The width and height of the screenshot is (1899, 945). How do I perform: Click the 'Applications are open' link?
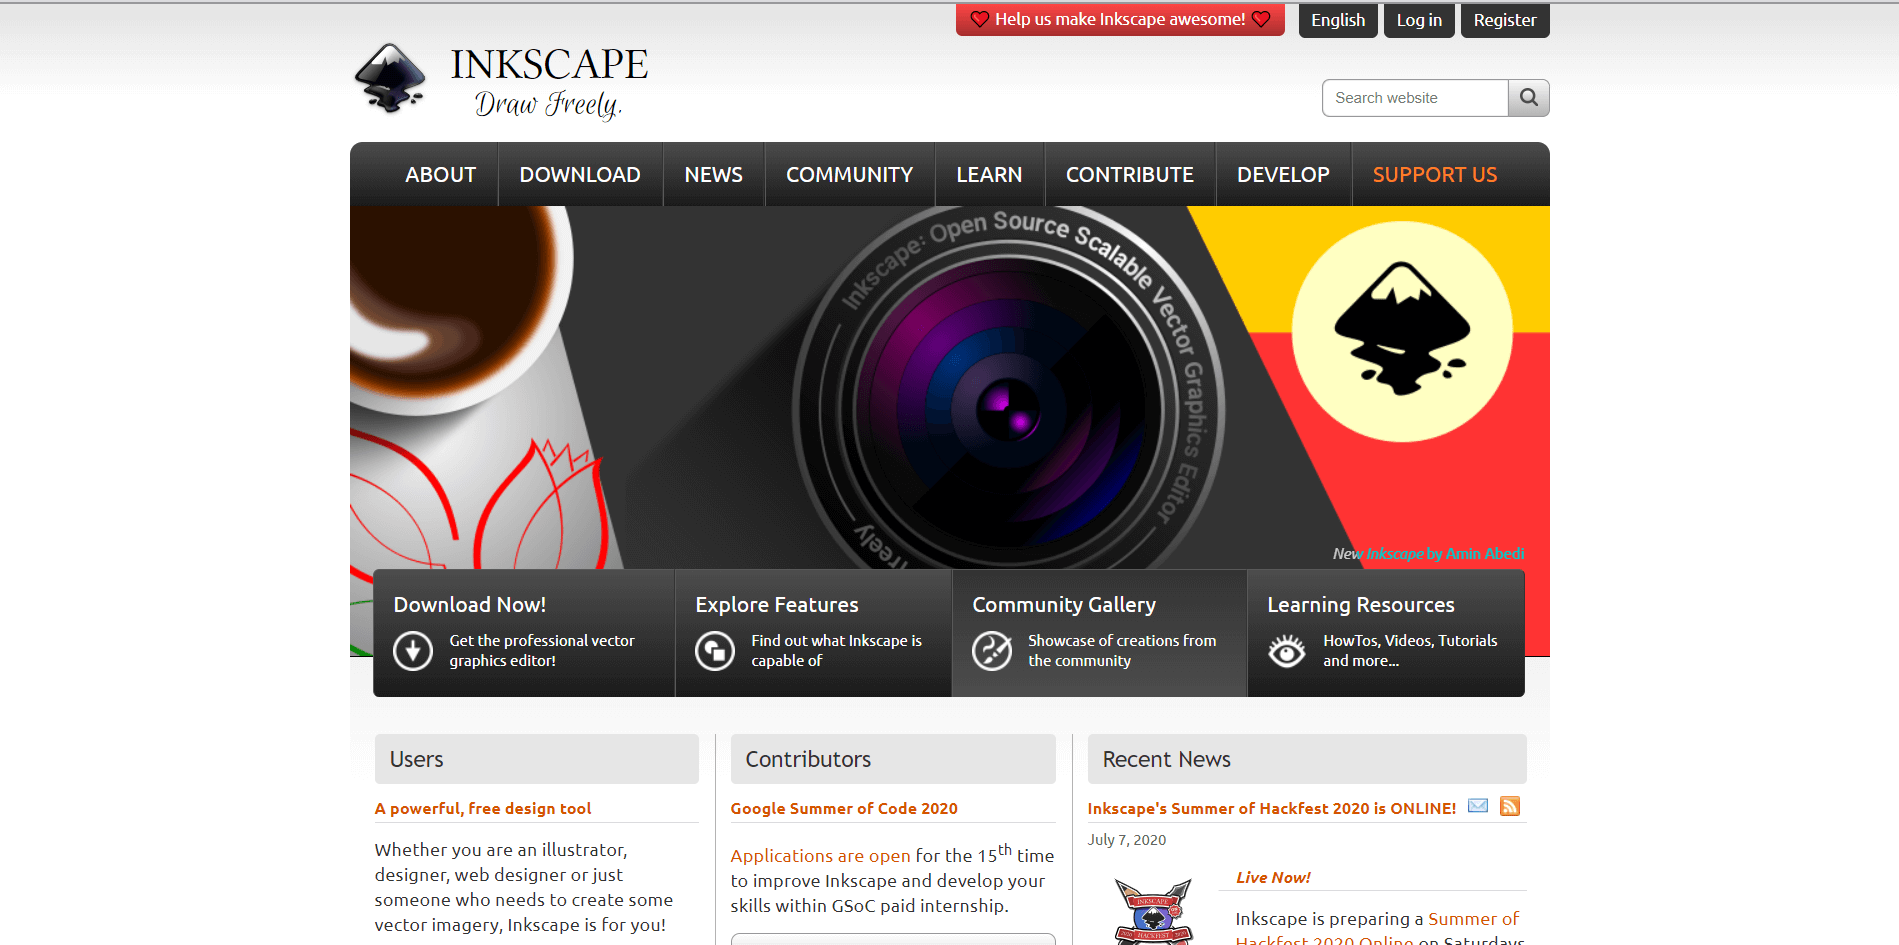(820, 856)
